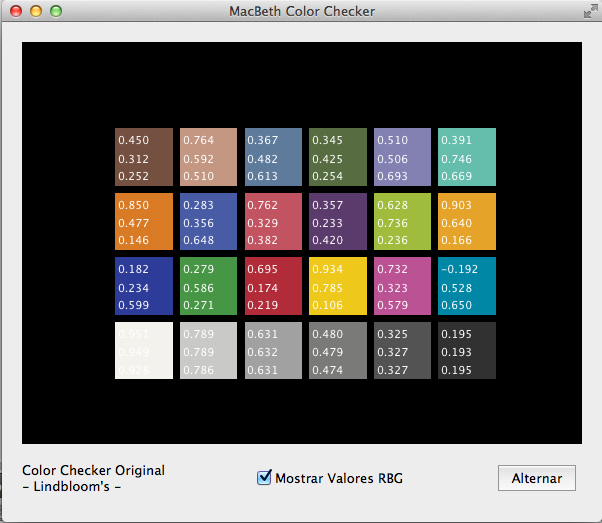Select the white swatch starting with 0.951
602x523 pixels.
pyautogui.click(x=144, y=351)
